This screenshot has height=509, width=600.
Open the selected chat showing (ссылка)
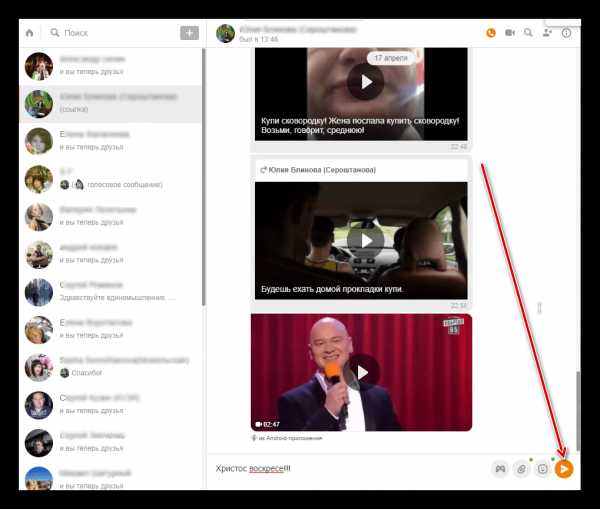[x=111, y=104]
